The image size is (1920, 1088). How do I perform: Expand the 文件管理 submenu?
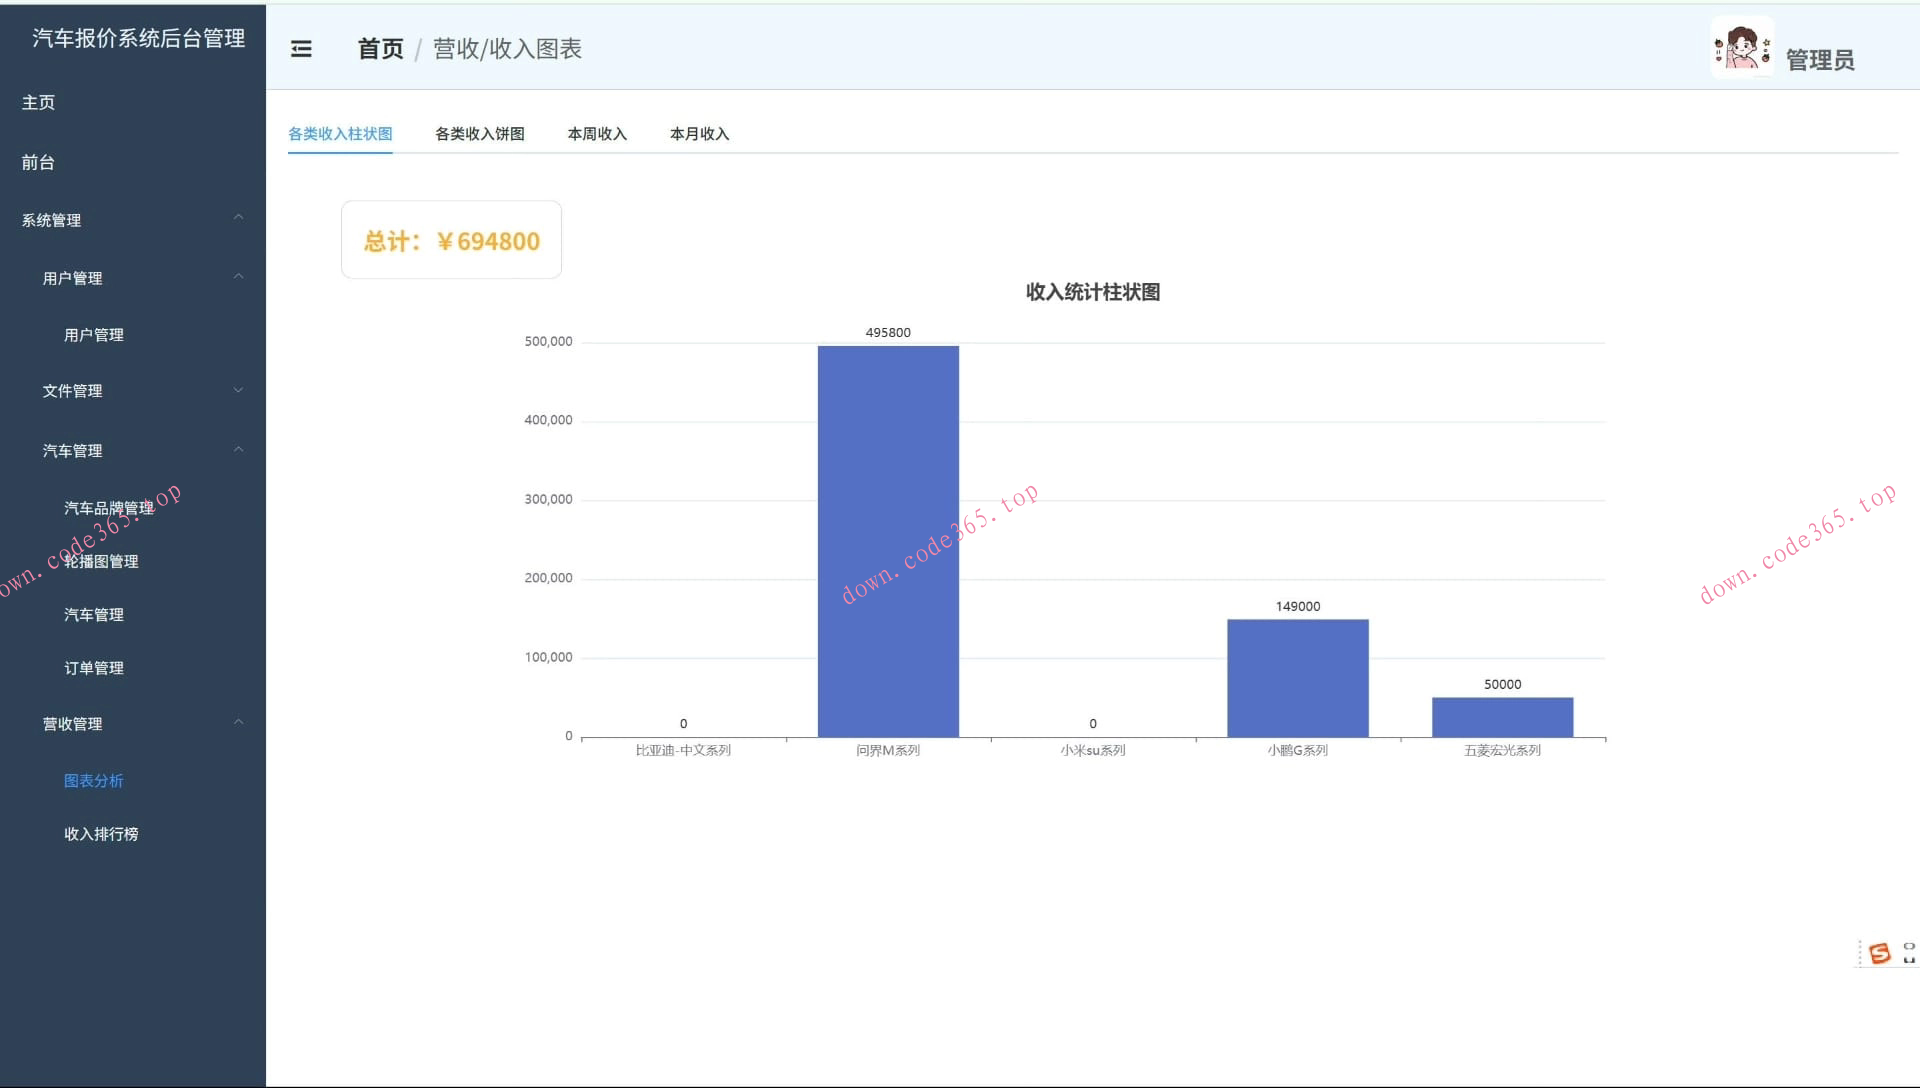[238, 390]
